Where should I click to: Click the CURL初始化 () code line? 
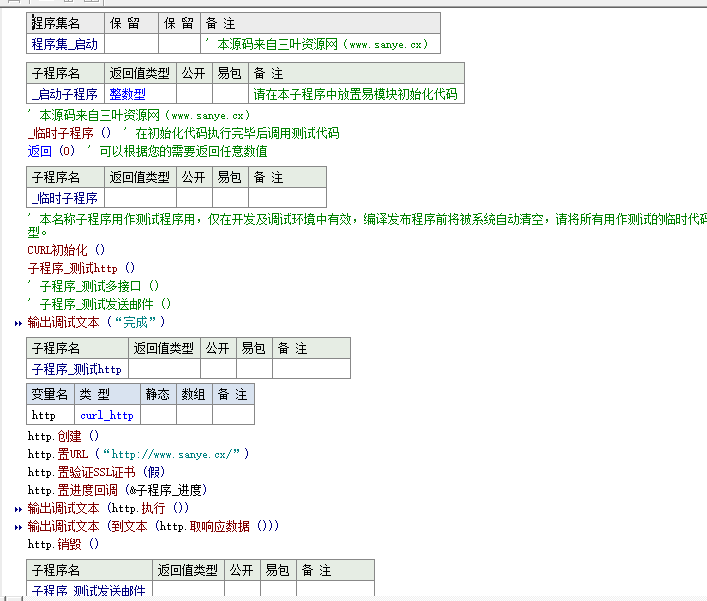pyautogui.click(x=66, y=250)
